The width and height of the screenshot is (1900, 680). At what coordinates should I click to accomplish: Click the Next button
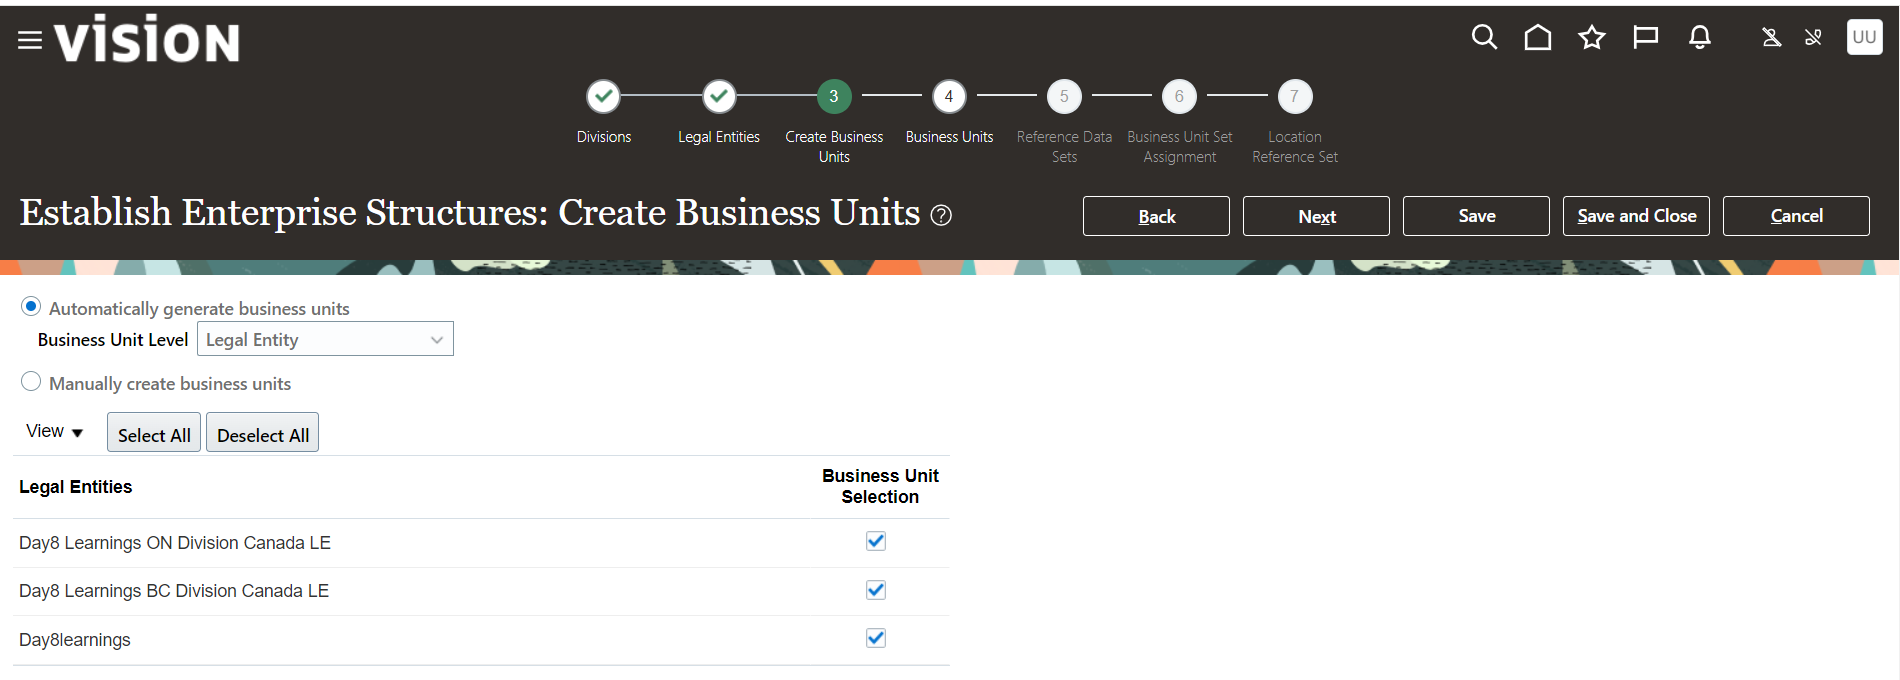pyautogui.click(x=1315, y=216)
